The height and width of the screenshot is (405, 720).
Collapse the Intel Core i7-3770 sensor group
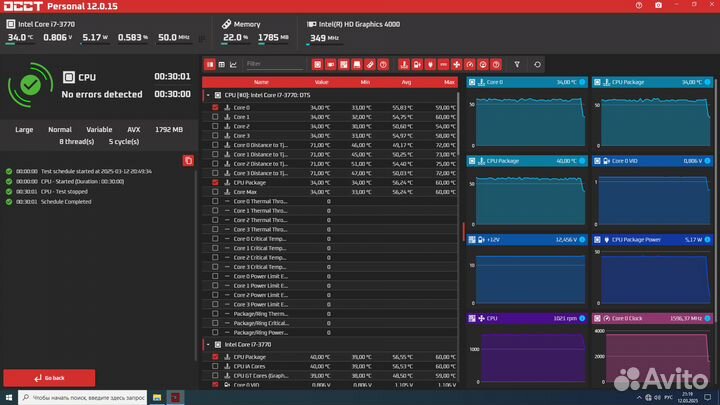click(x=207, y=344)
